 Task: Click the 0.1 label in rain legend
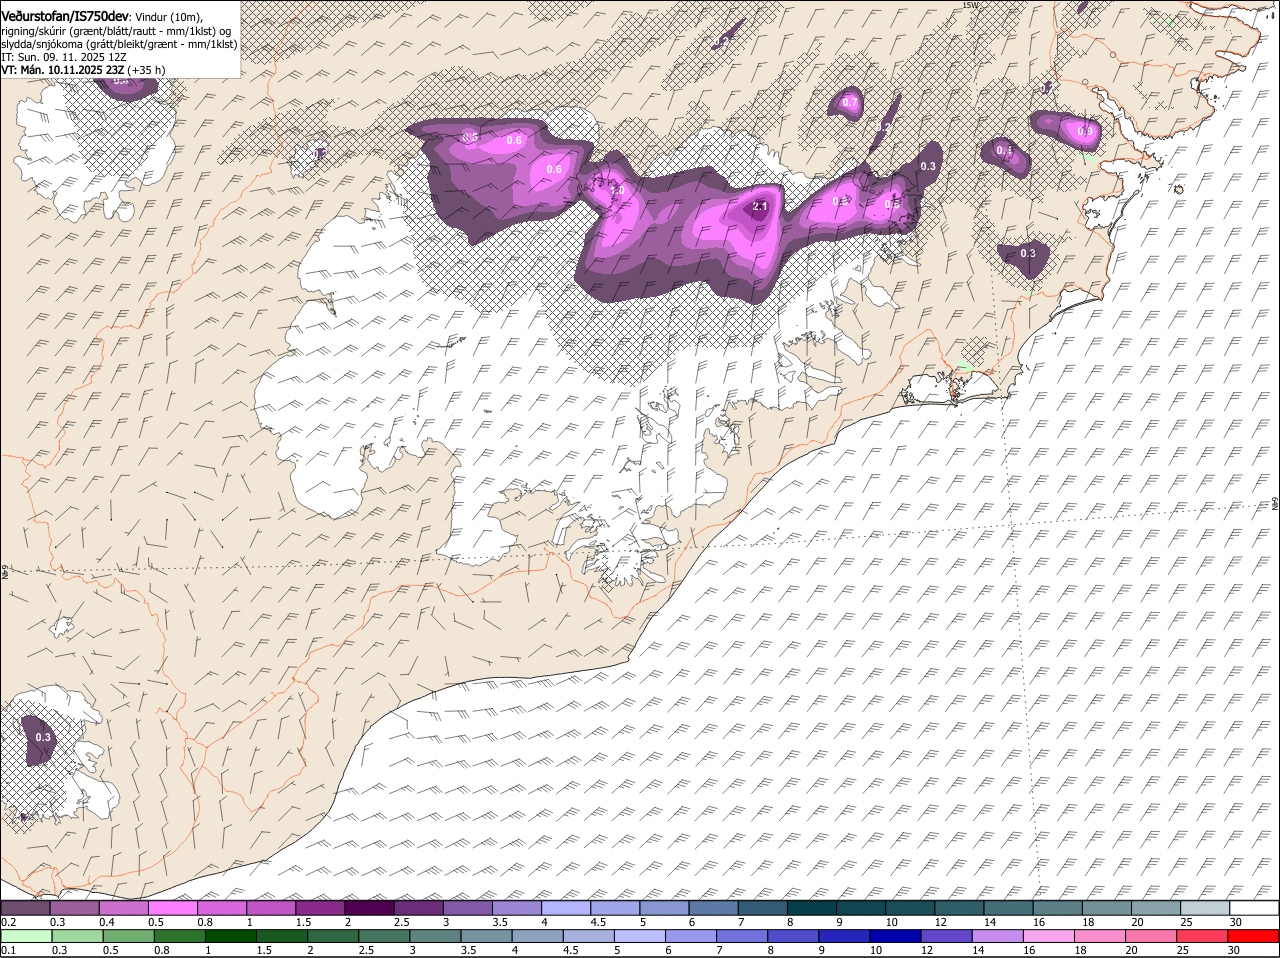tap(8, 950)
